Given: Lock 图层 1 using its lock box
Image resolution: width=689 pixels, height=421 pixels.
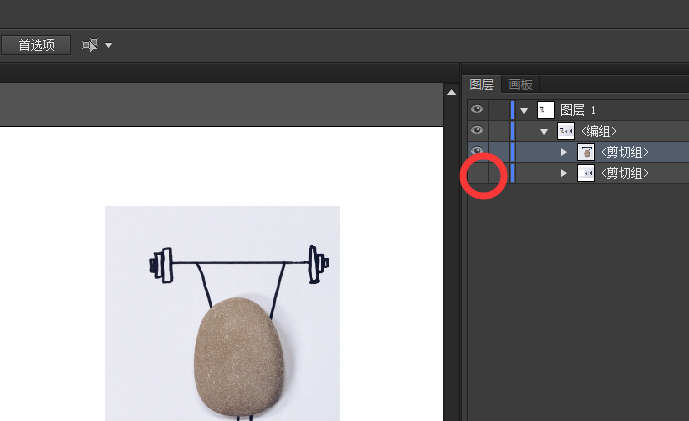Looking at the screenshot, I should click(498, 110).
